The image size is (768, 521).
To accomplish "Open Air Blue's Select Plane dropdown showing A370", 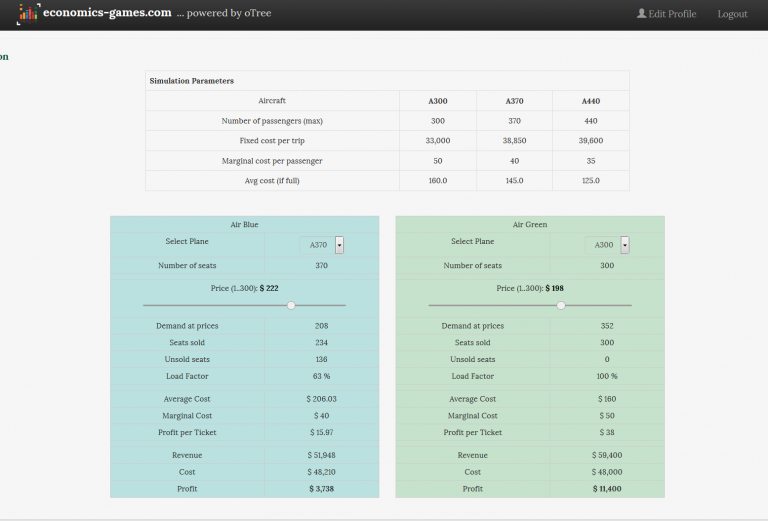I will 319,245.
